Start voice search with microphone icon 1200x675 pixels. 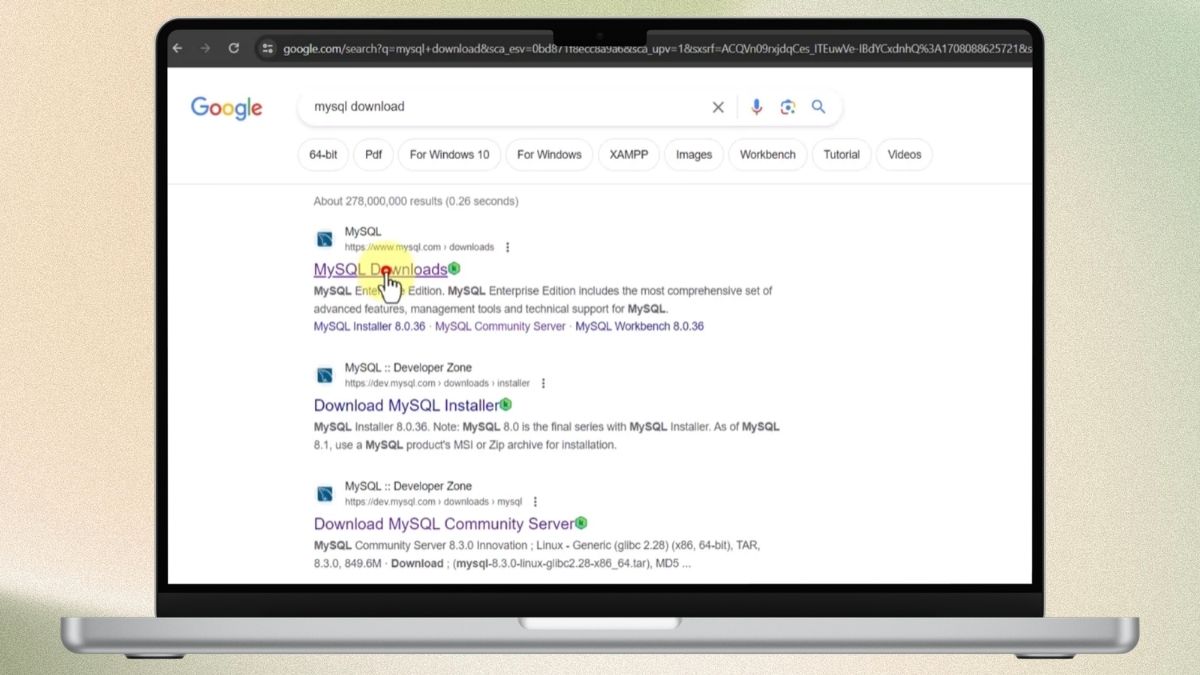click(757, 107)
